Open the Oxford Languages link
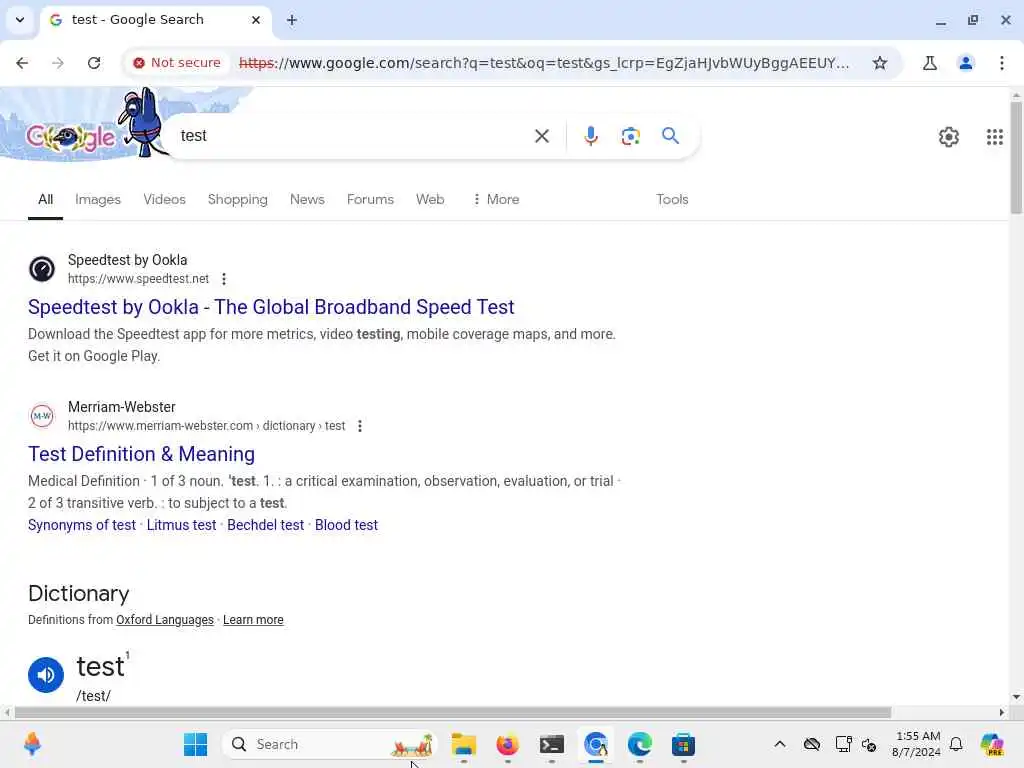Viewport: 1024px width, 768px height. point(165,620)
